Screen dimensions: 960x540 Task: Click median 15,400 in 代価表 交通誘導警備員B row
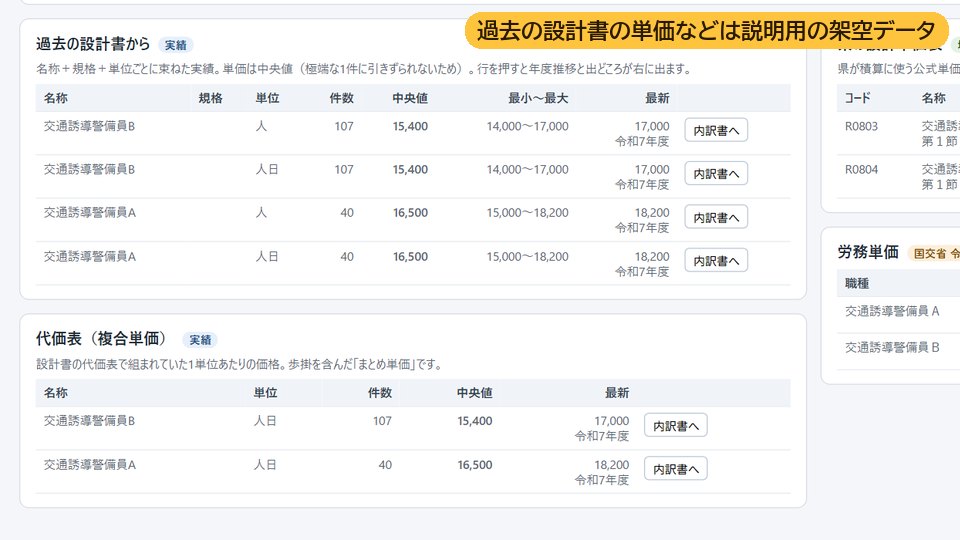474,421
